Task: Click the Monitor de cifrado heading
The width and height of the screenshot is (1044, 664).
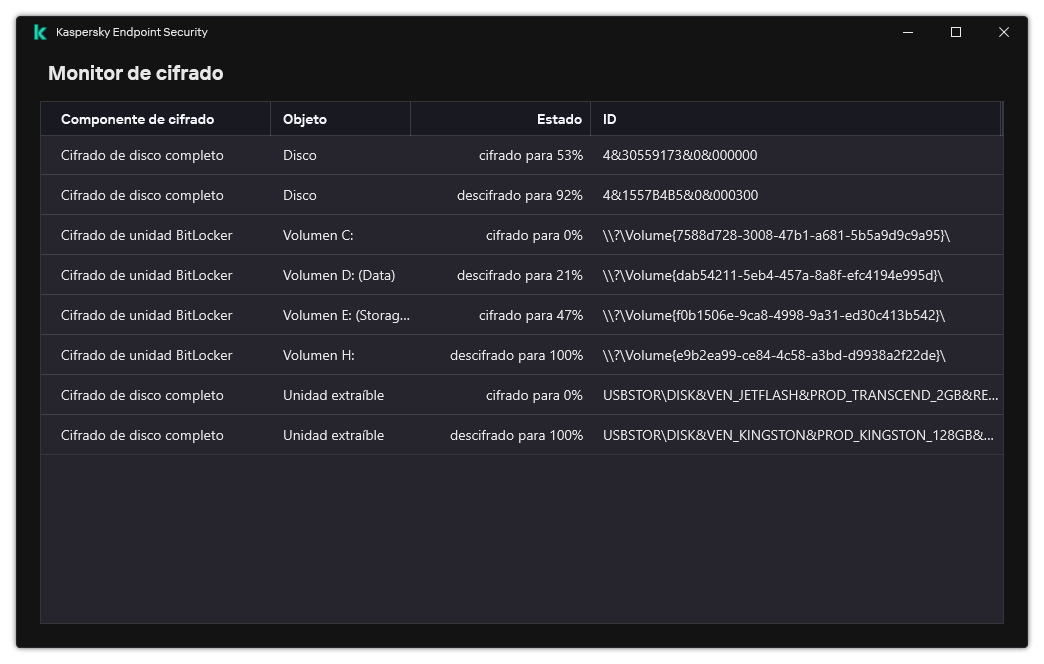Action: click(x=136, y=73)
